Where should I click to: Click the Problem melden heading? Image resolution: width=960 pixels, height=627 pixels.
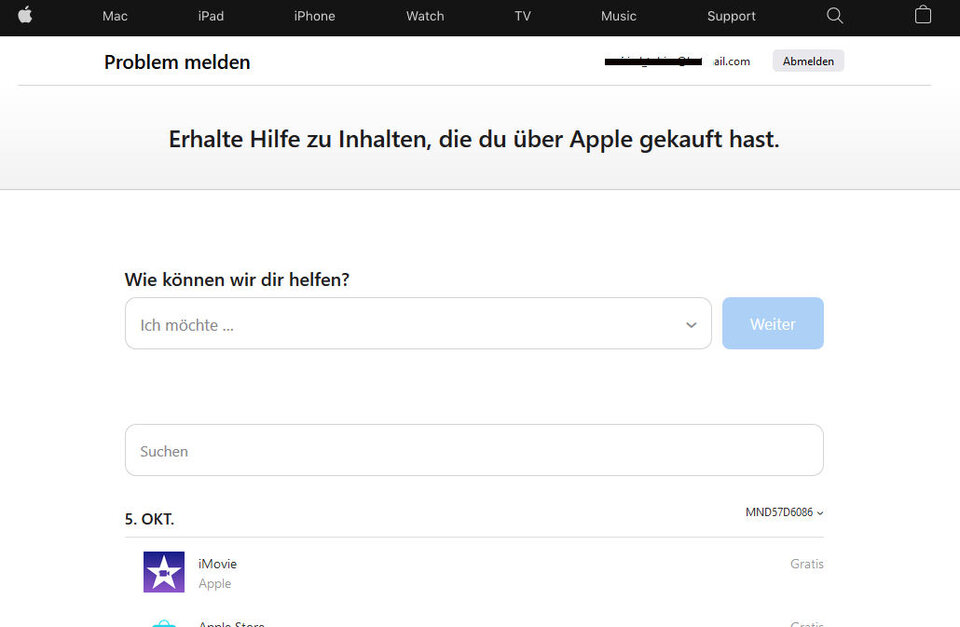coord(177,62)
